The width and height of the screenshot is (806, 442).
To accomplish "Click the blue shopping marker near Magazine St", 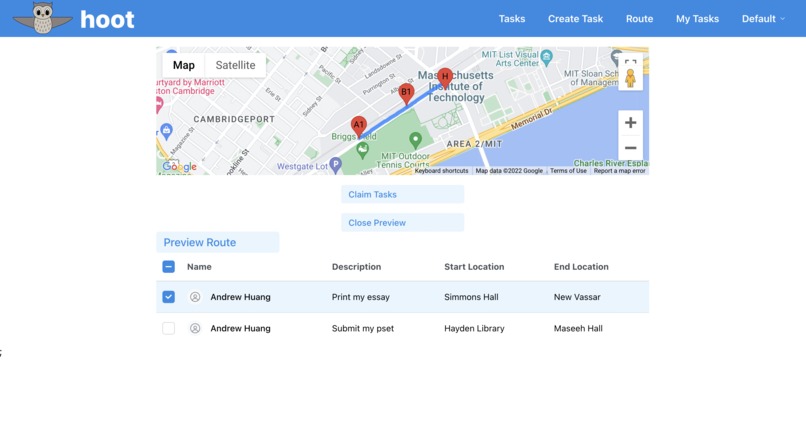I will pyautogui.click(x=166, y=131).
